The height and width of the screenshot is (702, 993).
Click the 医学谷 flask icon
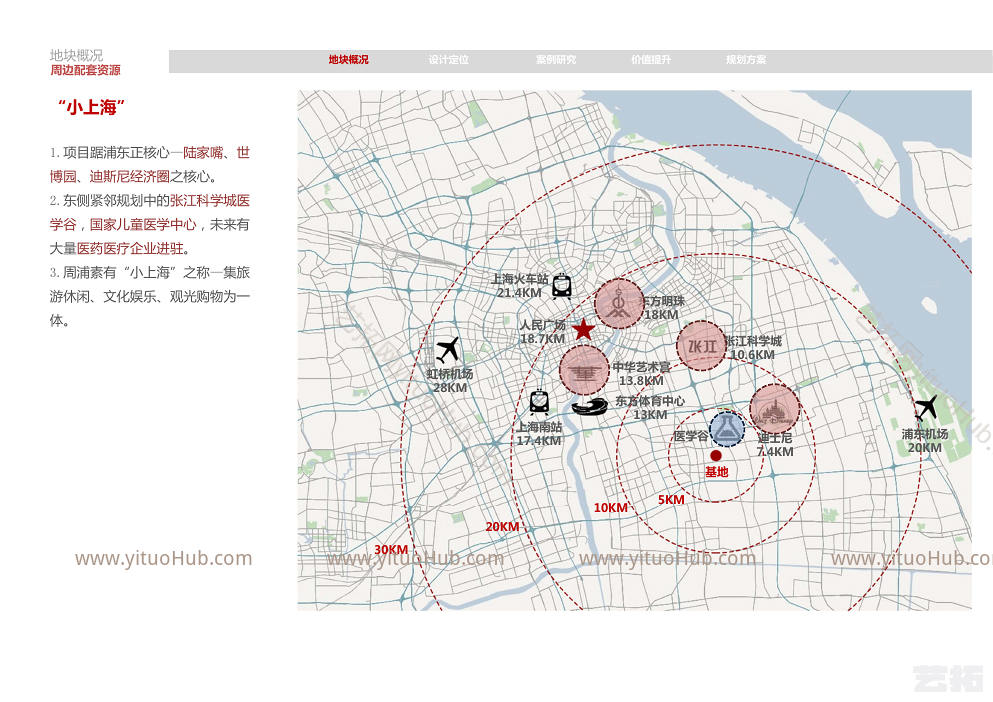pyautogui.click(x=727, y=429)
